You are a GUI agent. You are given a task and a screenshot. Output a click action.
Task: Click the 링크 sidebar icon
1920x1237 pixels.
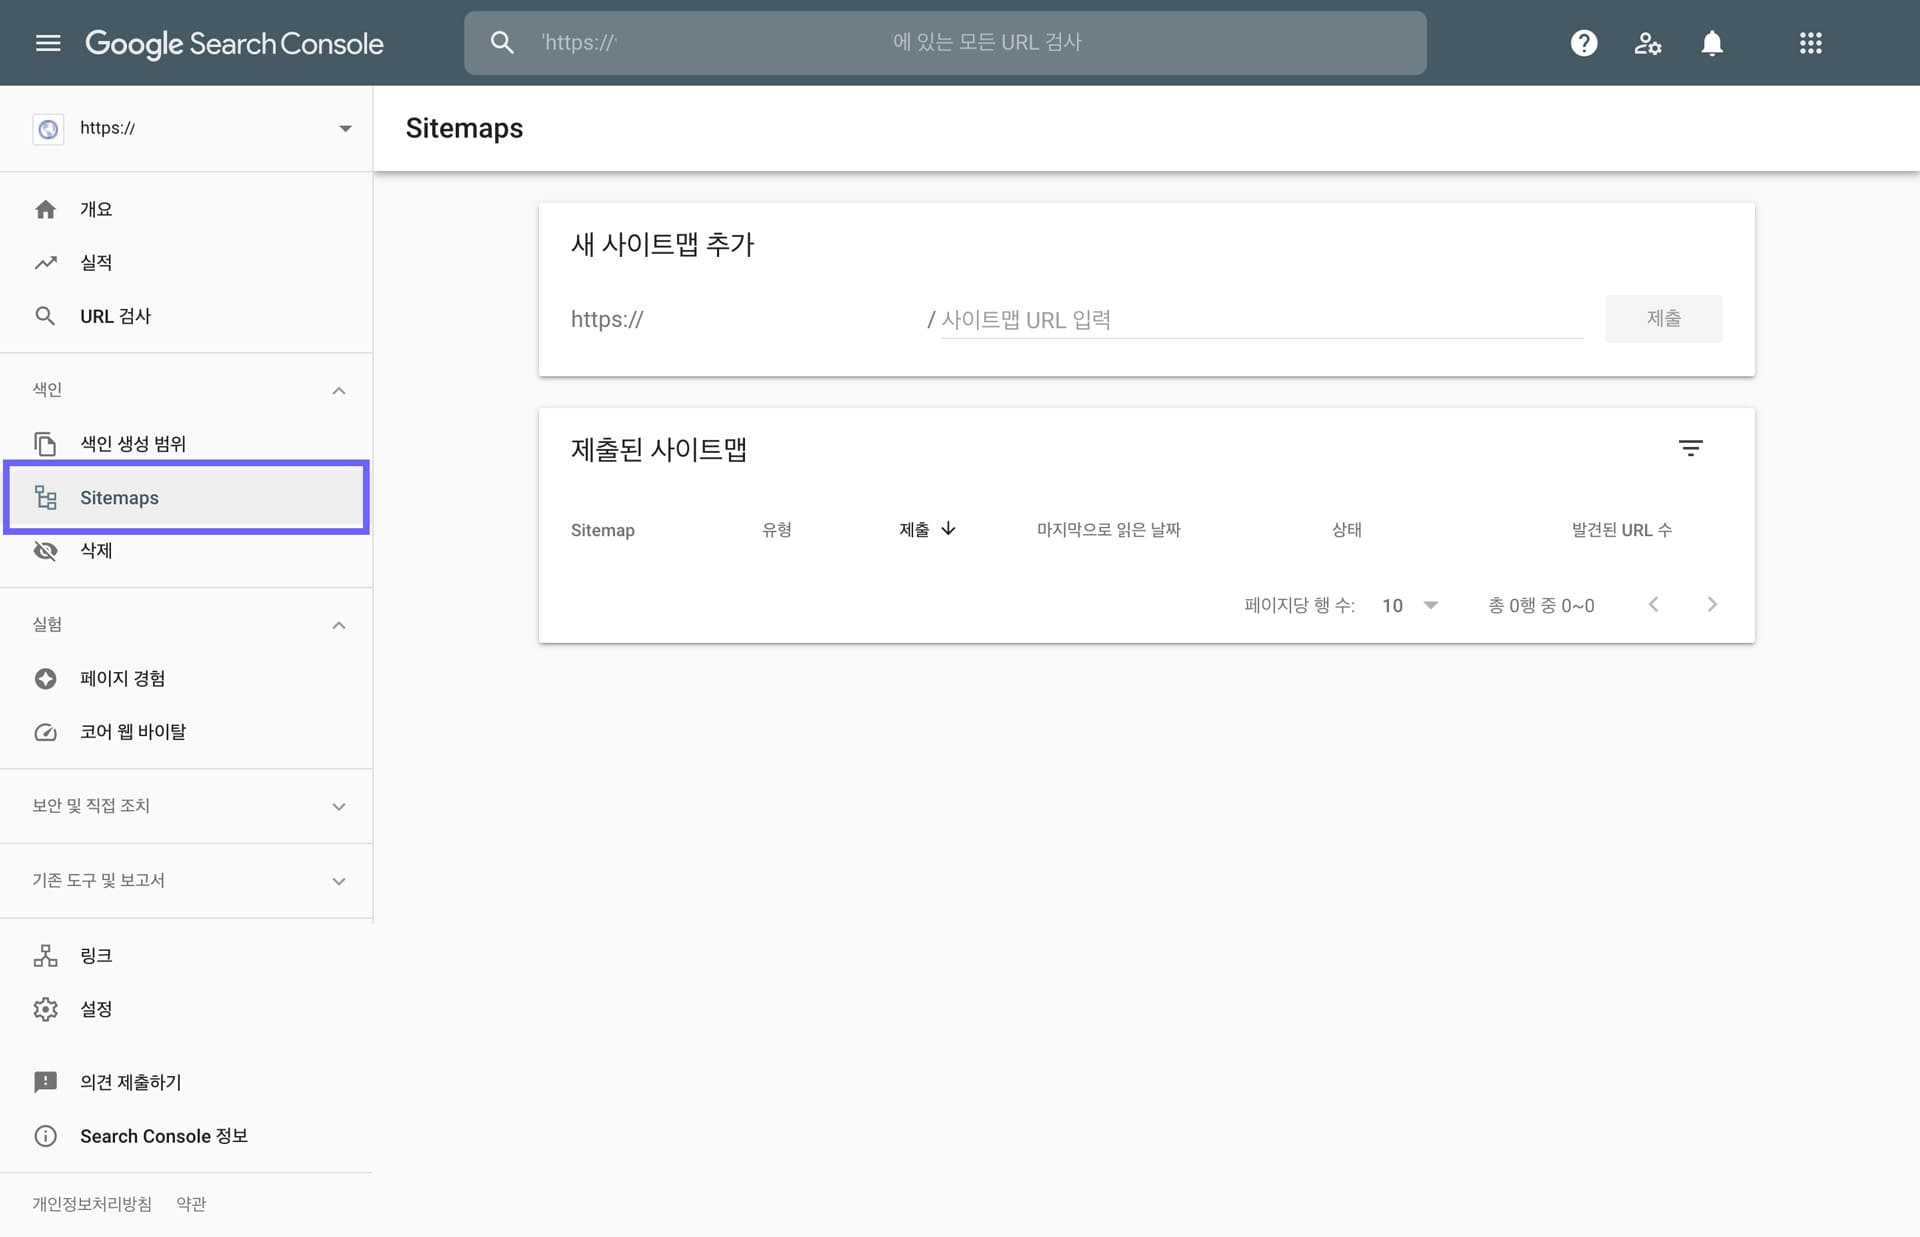45,956
